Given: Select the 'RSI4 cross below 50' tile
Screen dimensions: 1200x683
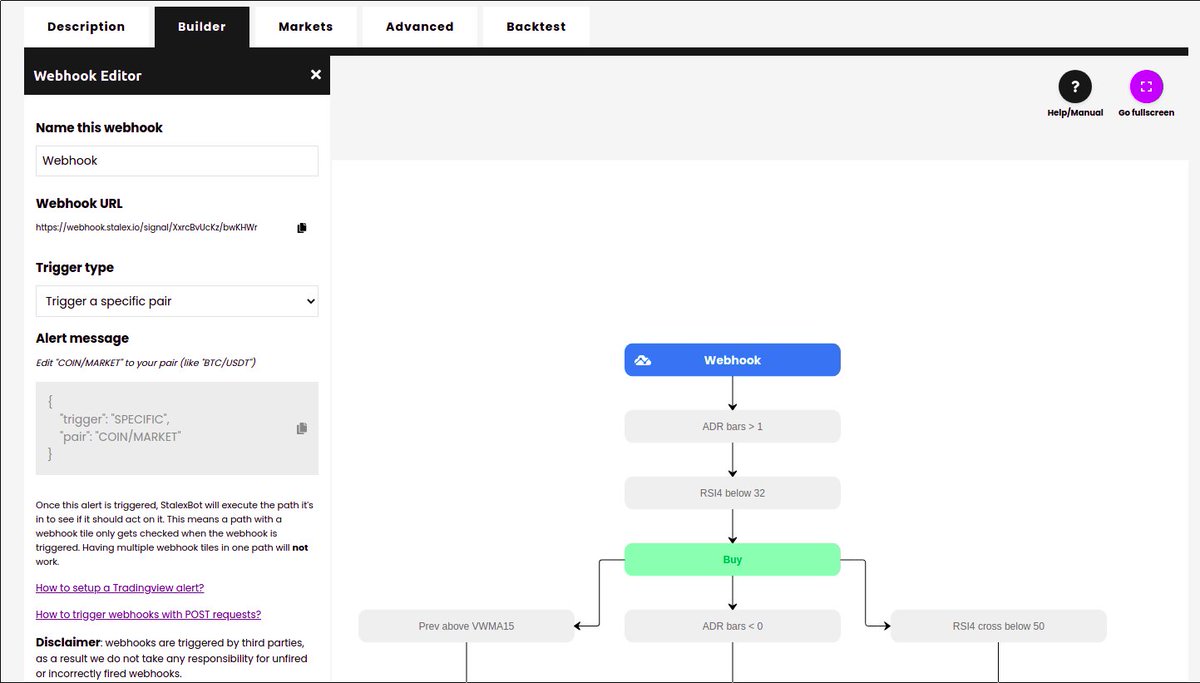Looking at the screenshot, I should tap(998, 626).
